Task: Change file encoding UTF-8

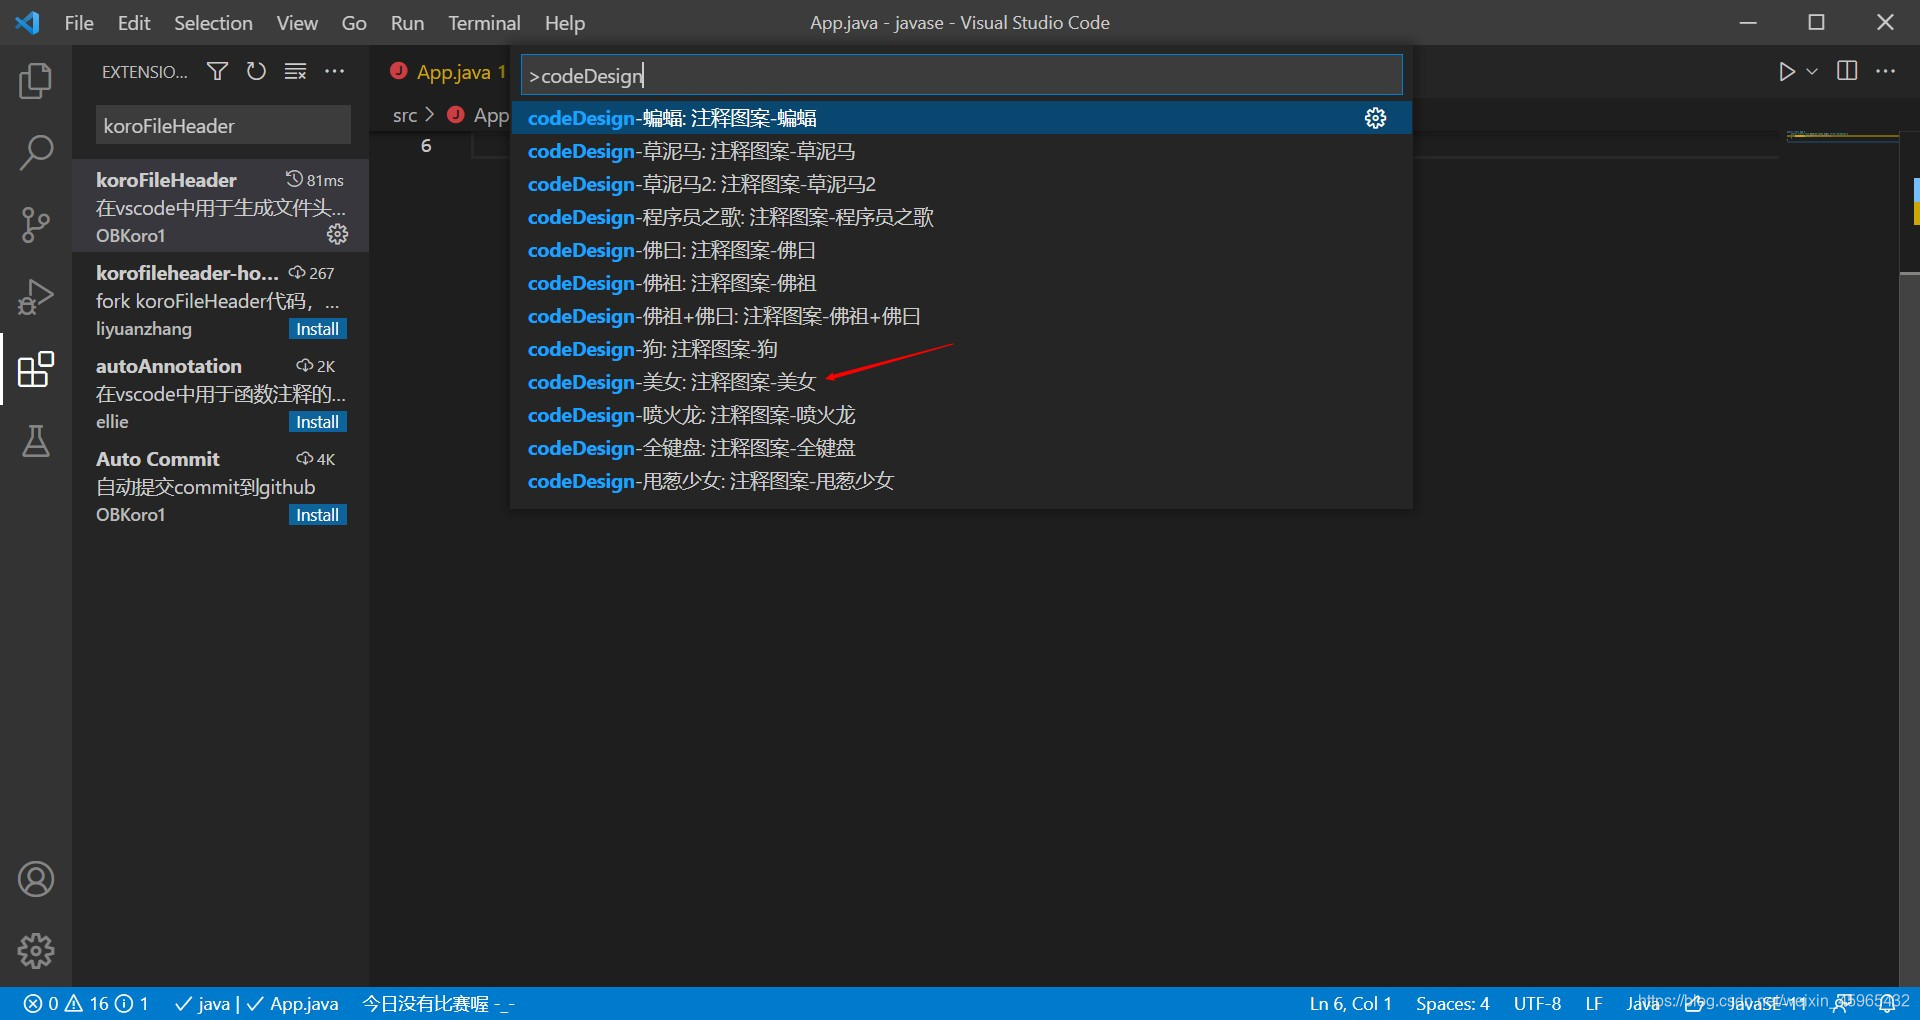Action: click(1537, 1003)
